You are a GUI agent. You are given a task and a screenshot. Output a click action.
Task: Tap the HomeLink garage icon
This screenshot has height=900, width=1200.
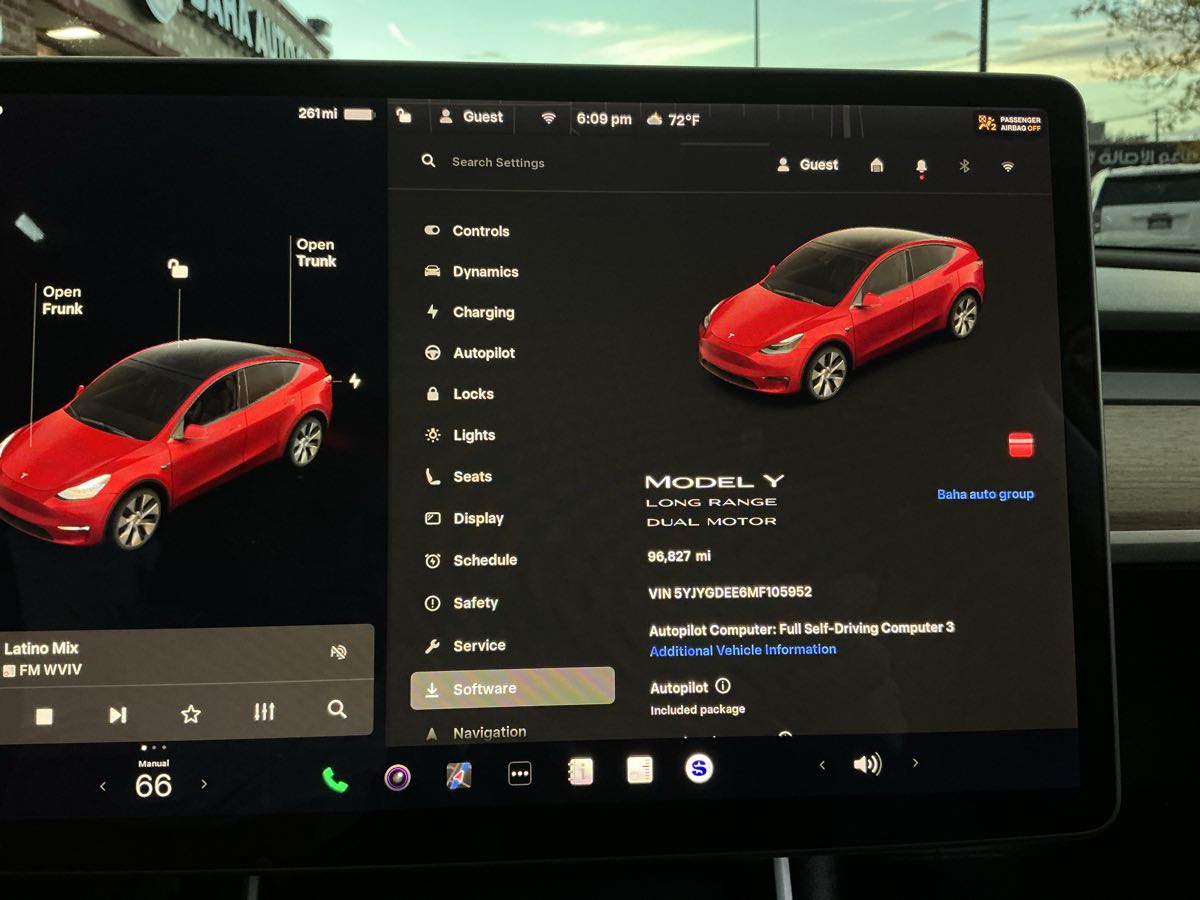click(x=877, y=165)
